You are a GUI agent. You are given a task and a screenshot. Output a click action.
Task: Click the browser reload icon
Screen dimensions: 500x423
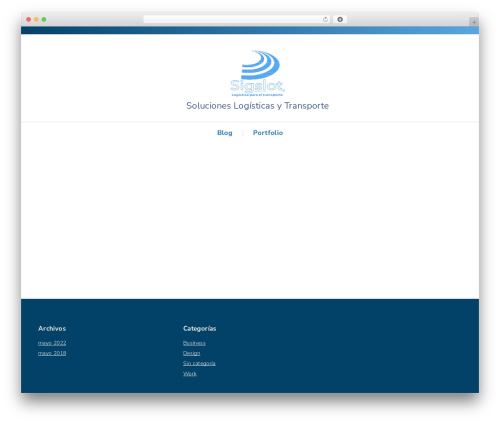pos(325,19)
